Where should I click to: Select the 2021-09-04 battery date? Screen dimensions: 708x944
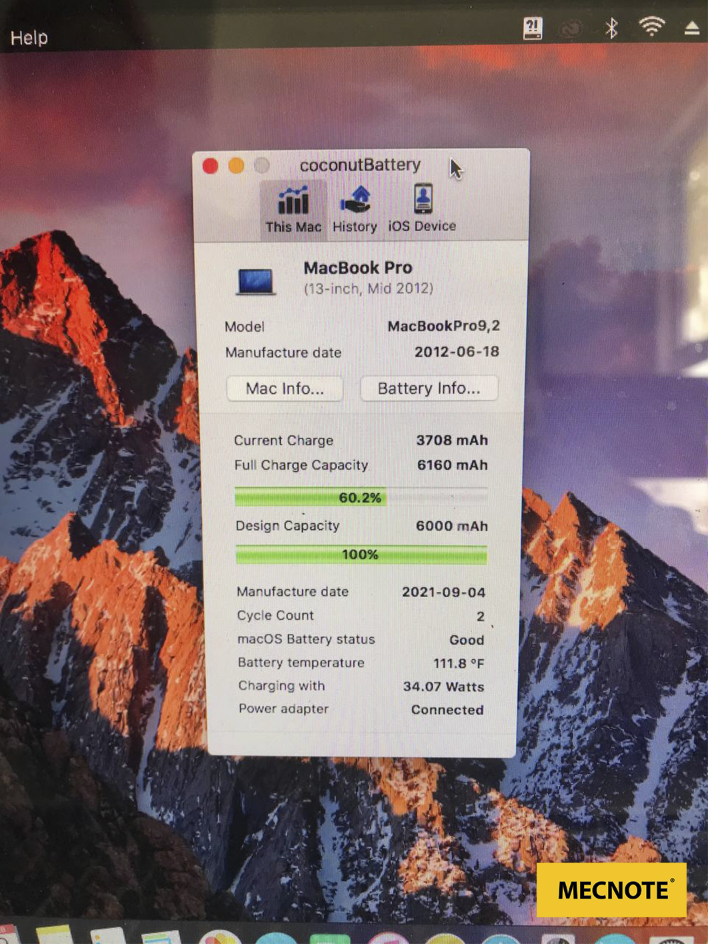pyautogui.click(x=444, y=592)
